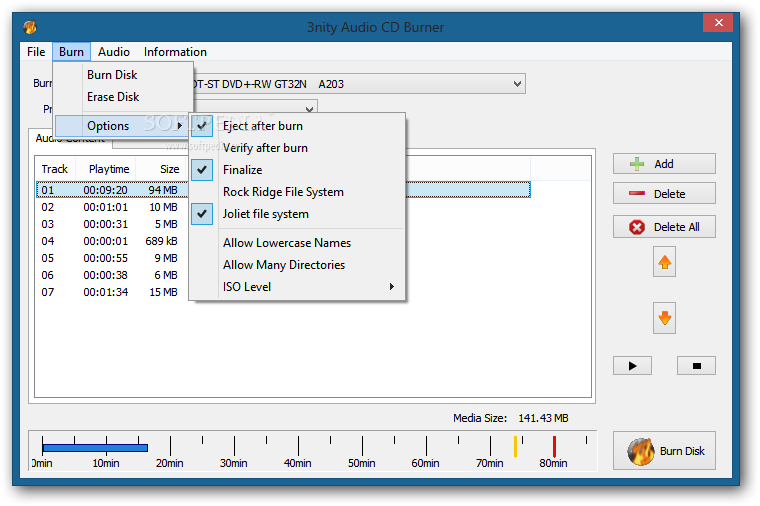This screenshot has width=760, height=506.
Task: Close the open Burn menu
Action: 71,52
